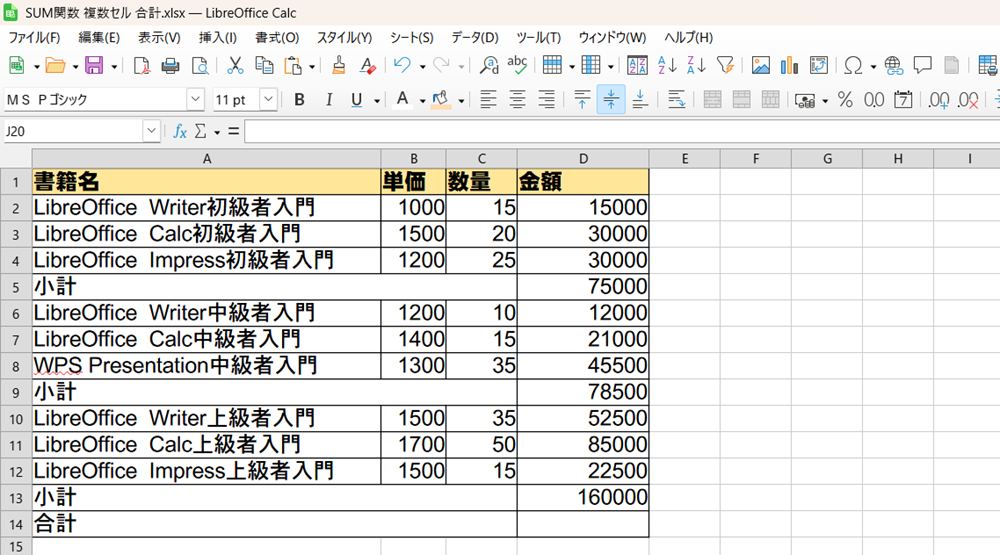The height and width of the screenshot is (555, 1000).
Task: Click the Copy icon
Action: click(264, 65)
